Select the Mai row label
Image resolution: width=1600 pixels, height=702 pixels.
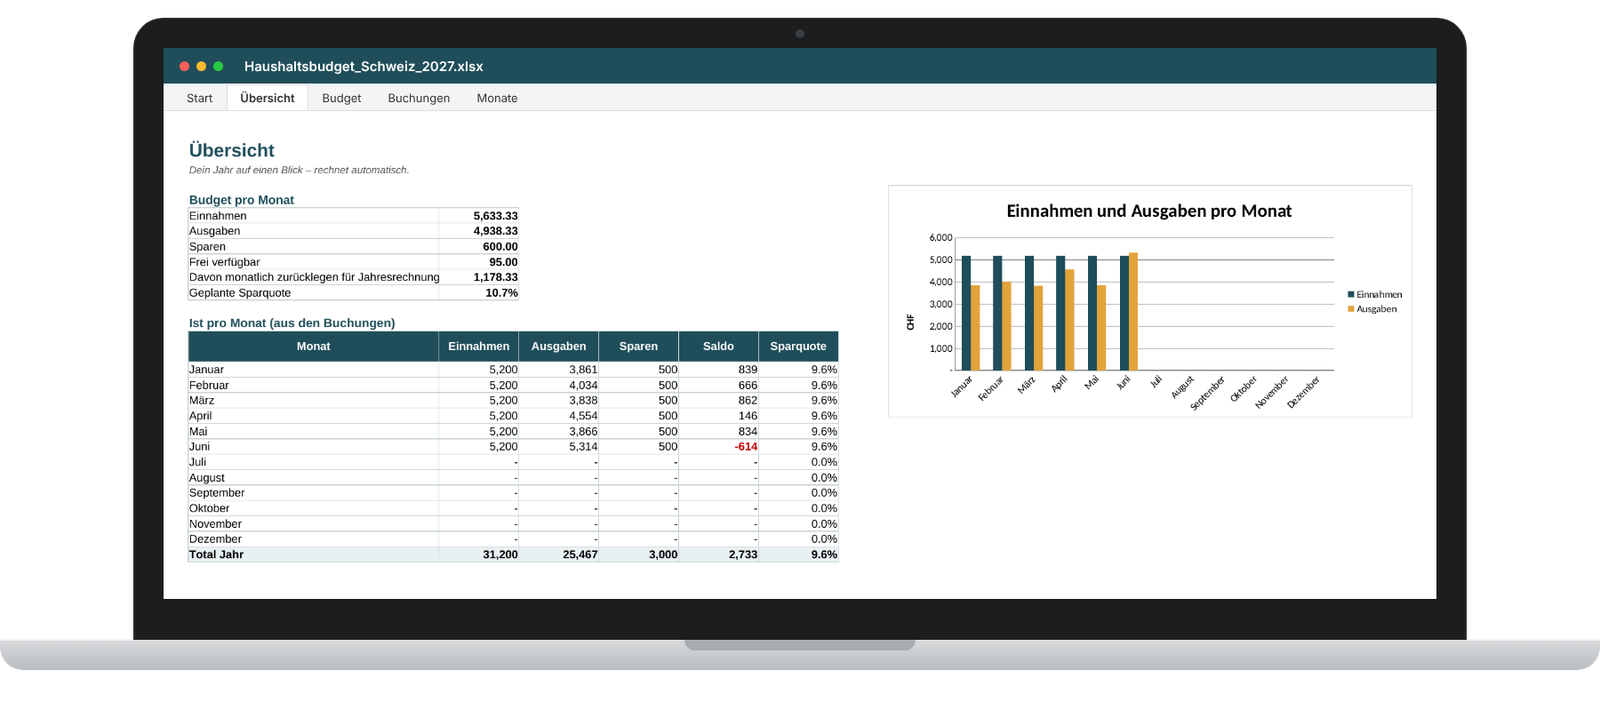coord(198,431)
